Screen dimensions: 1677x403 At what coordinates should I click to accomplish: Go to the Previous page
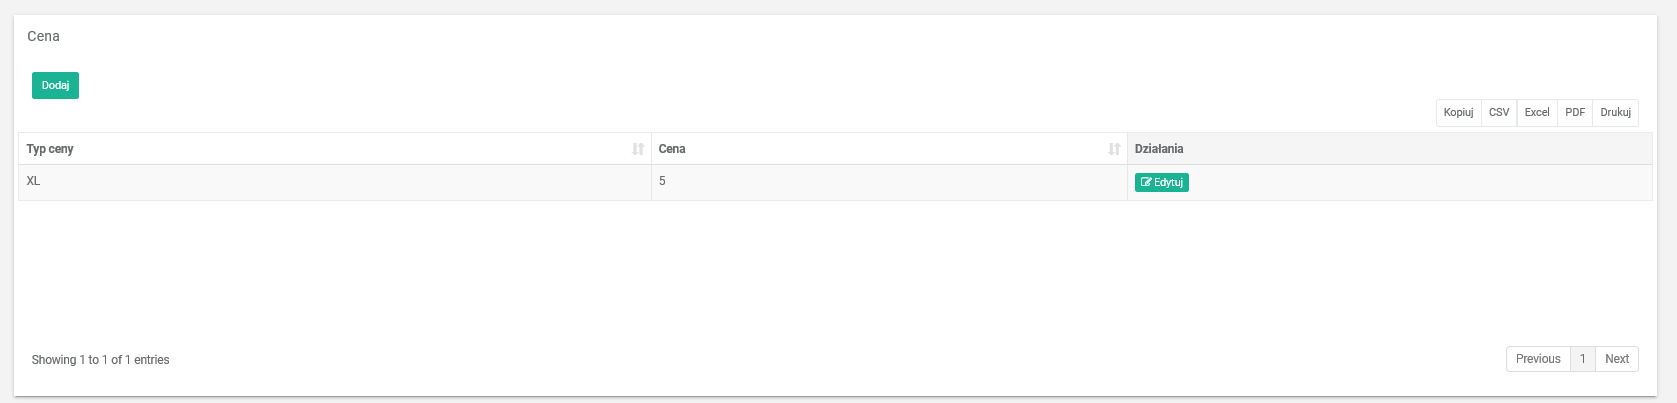[x=1537, y=359]
